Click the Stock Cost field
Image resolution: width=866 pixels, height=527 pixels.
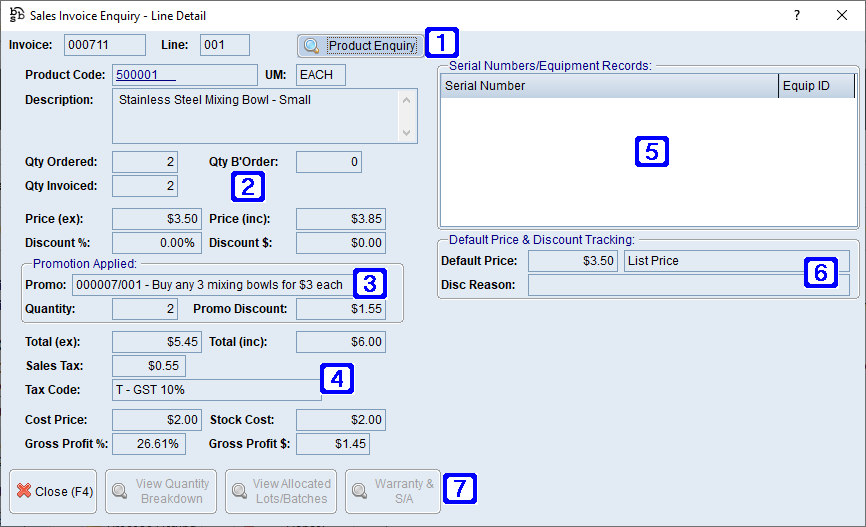[341, 420]
